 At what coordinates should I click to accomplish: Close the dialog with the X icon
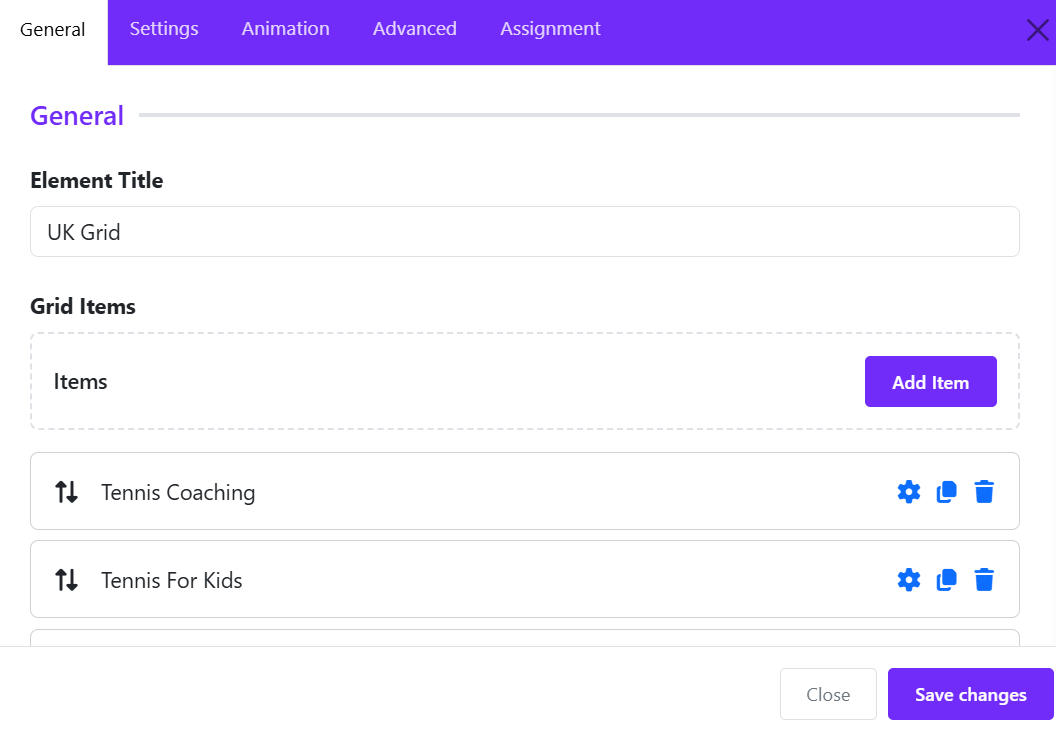1037,30
